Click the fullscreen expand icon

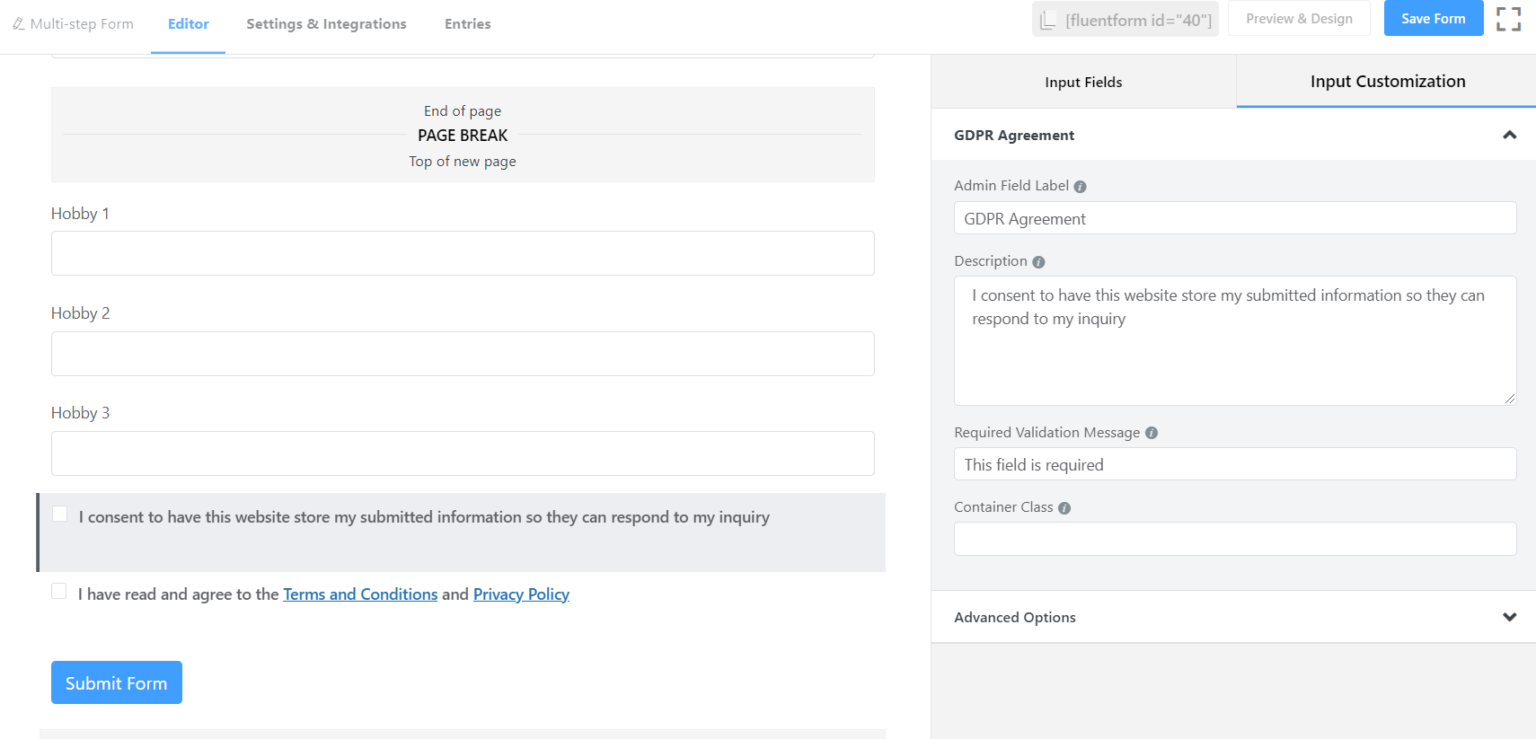(1508, 18)
